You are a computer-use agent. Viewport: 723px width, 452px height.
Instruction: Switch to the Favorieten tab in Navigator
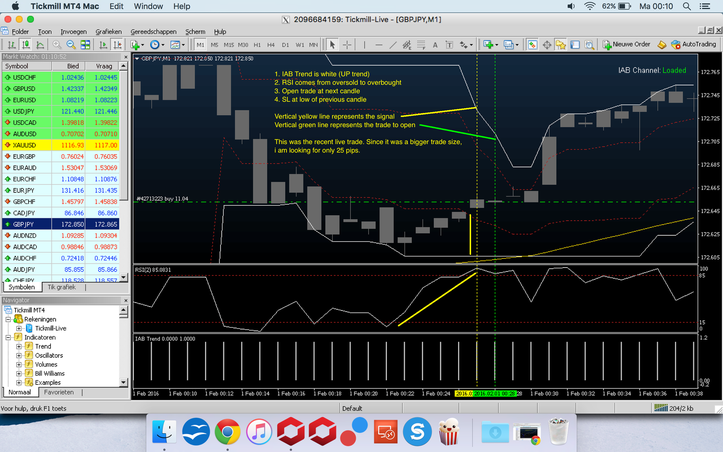(59, 392)
